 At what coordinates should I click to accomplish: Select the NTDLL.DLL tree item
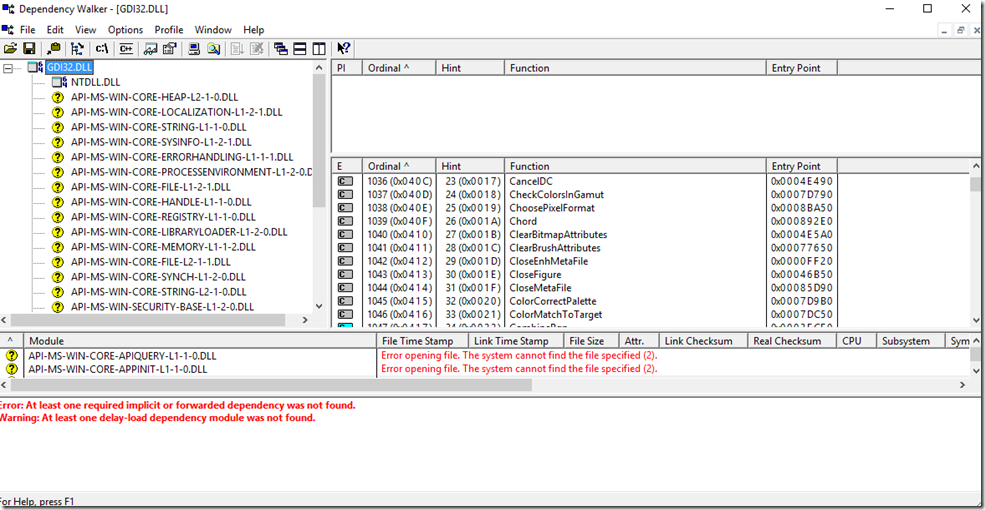point(95,82)
